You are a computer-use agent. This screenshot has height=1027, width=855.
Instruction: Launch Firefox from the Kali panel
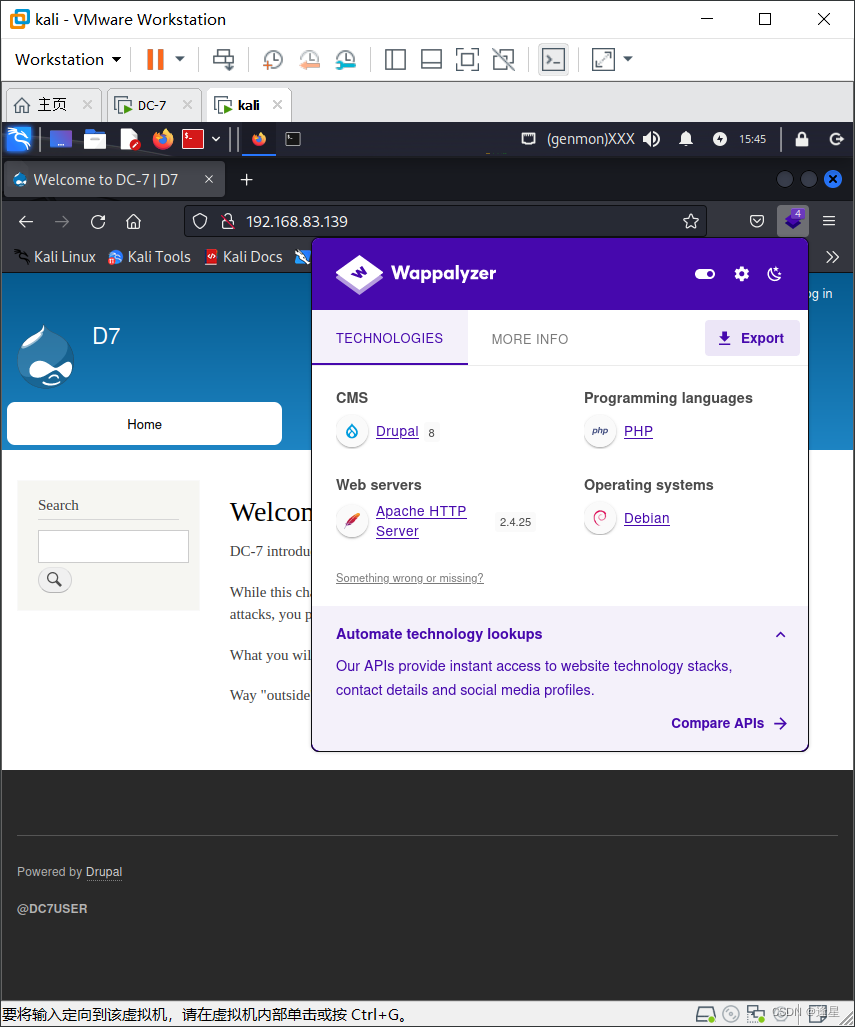(162, 139)
